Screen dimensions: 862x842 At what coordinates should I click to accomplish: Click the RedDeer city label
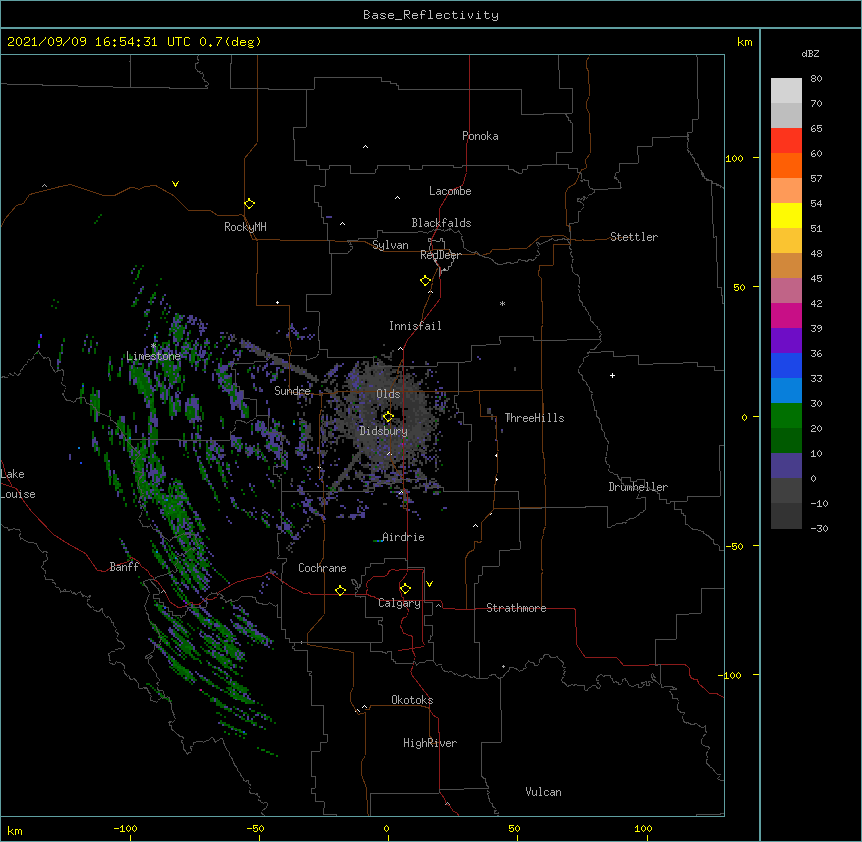click(x=440, y=255)
